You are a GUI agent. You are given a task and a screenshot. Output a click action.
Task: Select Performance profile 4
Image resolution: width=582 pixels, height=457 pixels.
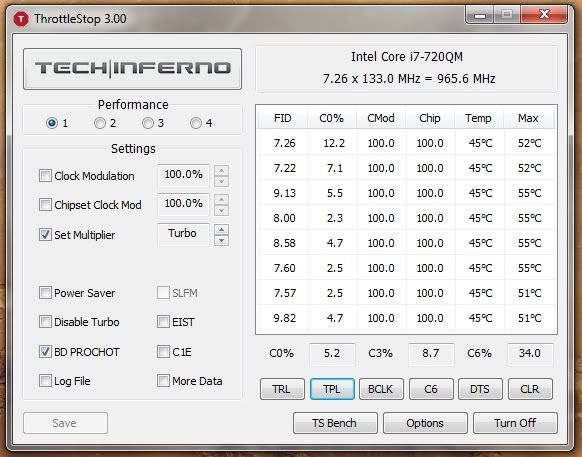point(196,123)
